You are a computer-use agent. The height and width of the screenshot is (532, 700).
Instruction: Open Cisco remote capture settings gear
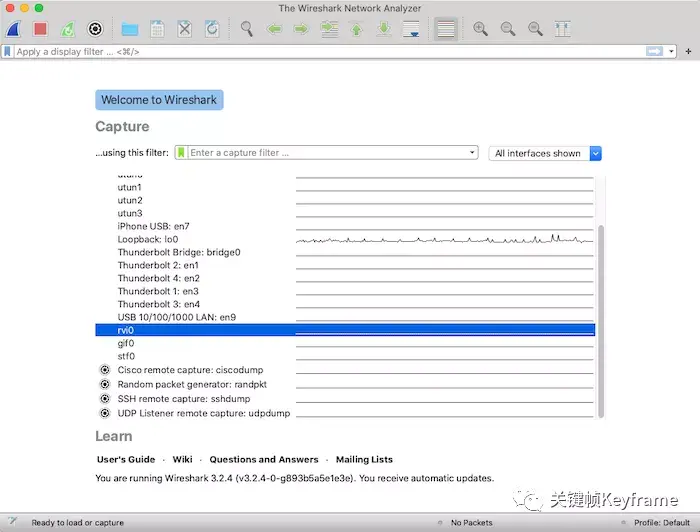pos(105,370)
